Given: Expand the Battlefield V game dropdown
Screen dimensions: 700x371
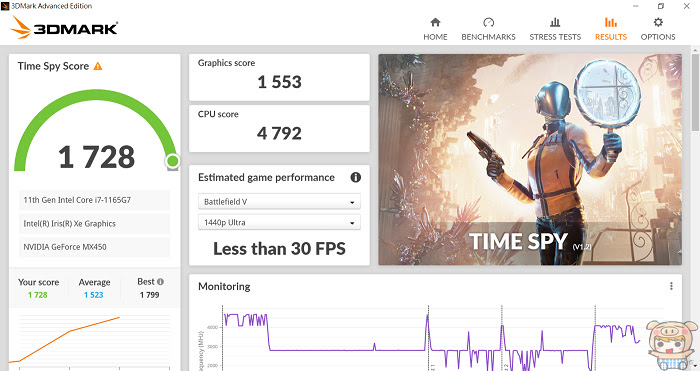Looking at the screenshot, I should (x=279, y=202).
